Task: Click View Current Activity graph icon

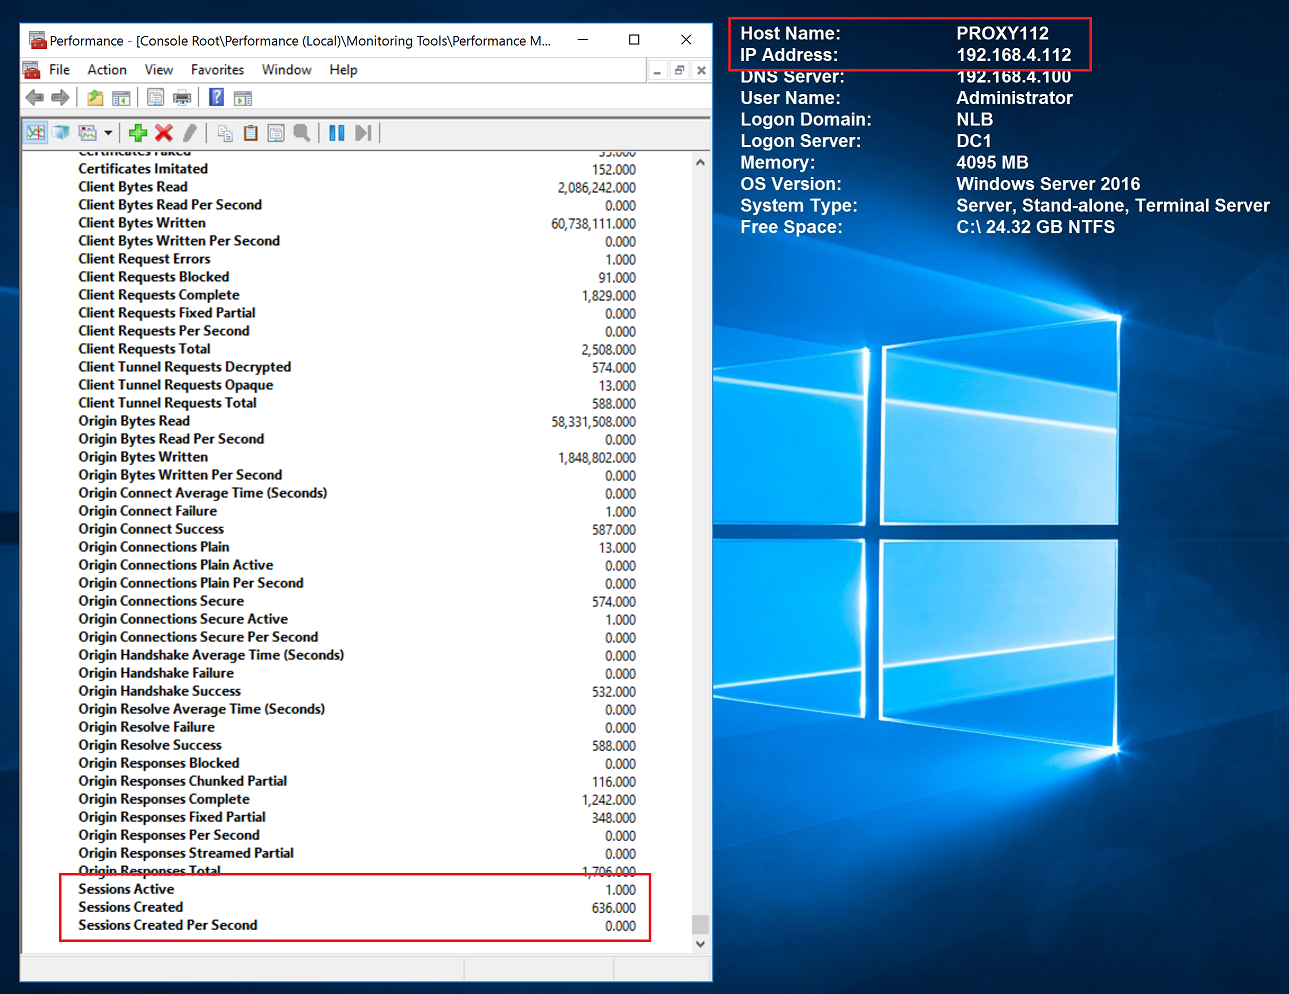Action: point(36,132)
